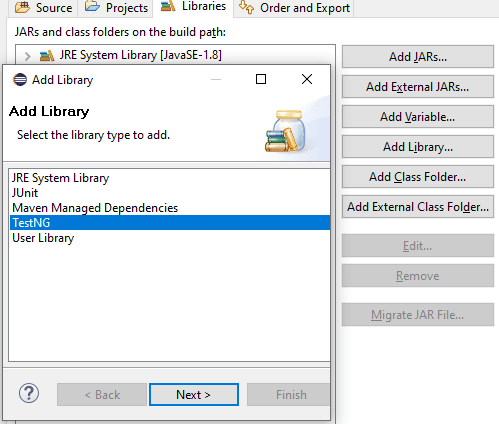Image resolution: width=499 pixels, height=424 pixels.
Task: Click the JRE System Library tree item icon
Action: pos(47,55)
